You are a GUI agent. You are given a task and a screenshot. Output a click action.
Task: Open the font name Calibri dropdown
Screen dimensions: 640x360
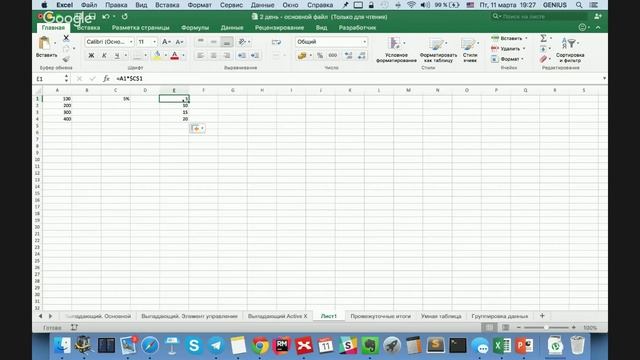131,42
